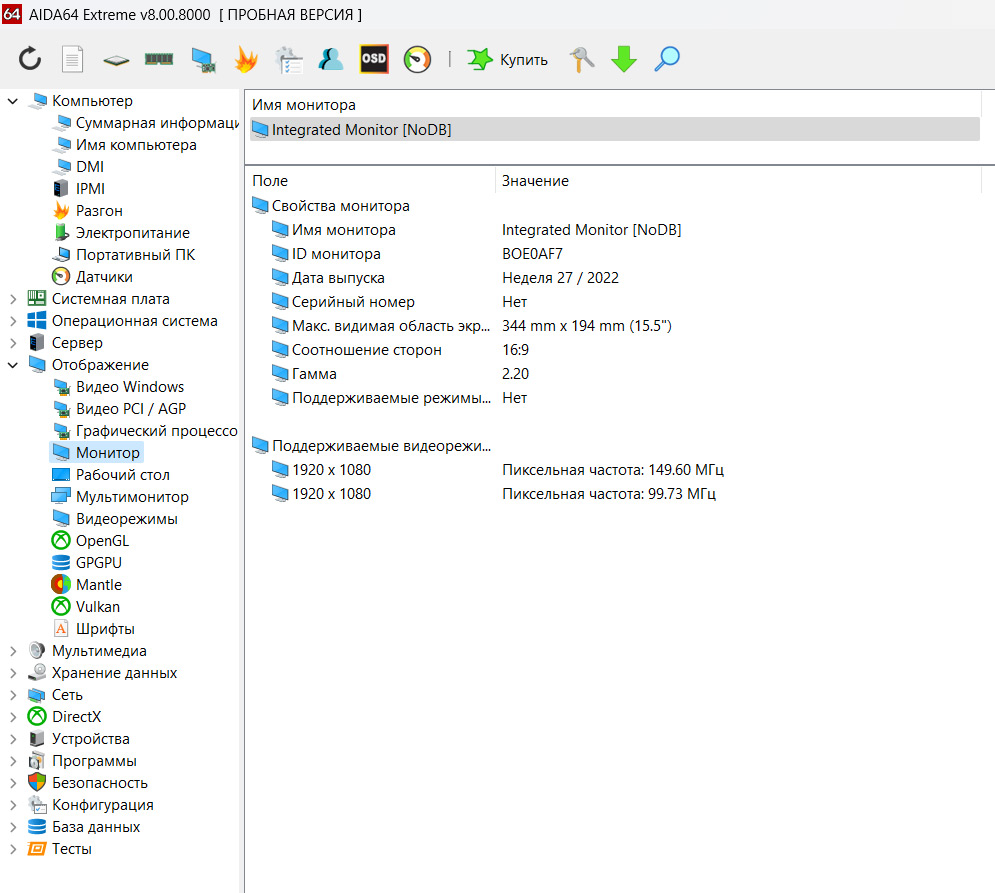Open Рабочий стол tree item
The width and height of the screenshot is (995, 893).
[x=110, y=475]
